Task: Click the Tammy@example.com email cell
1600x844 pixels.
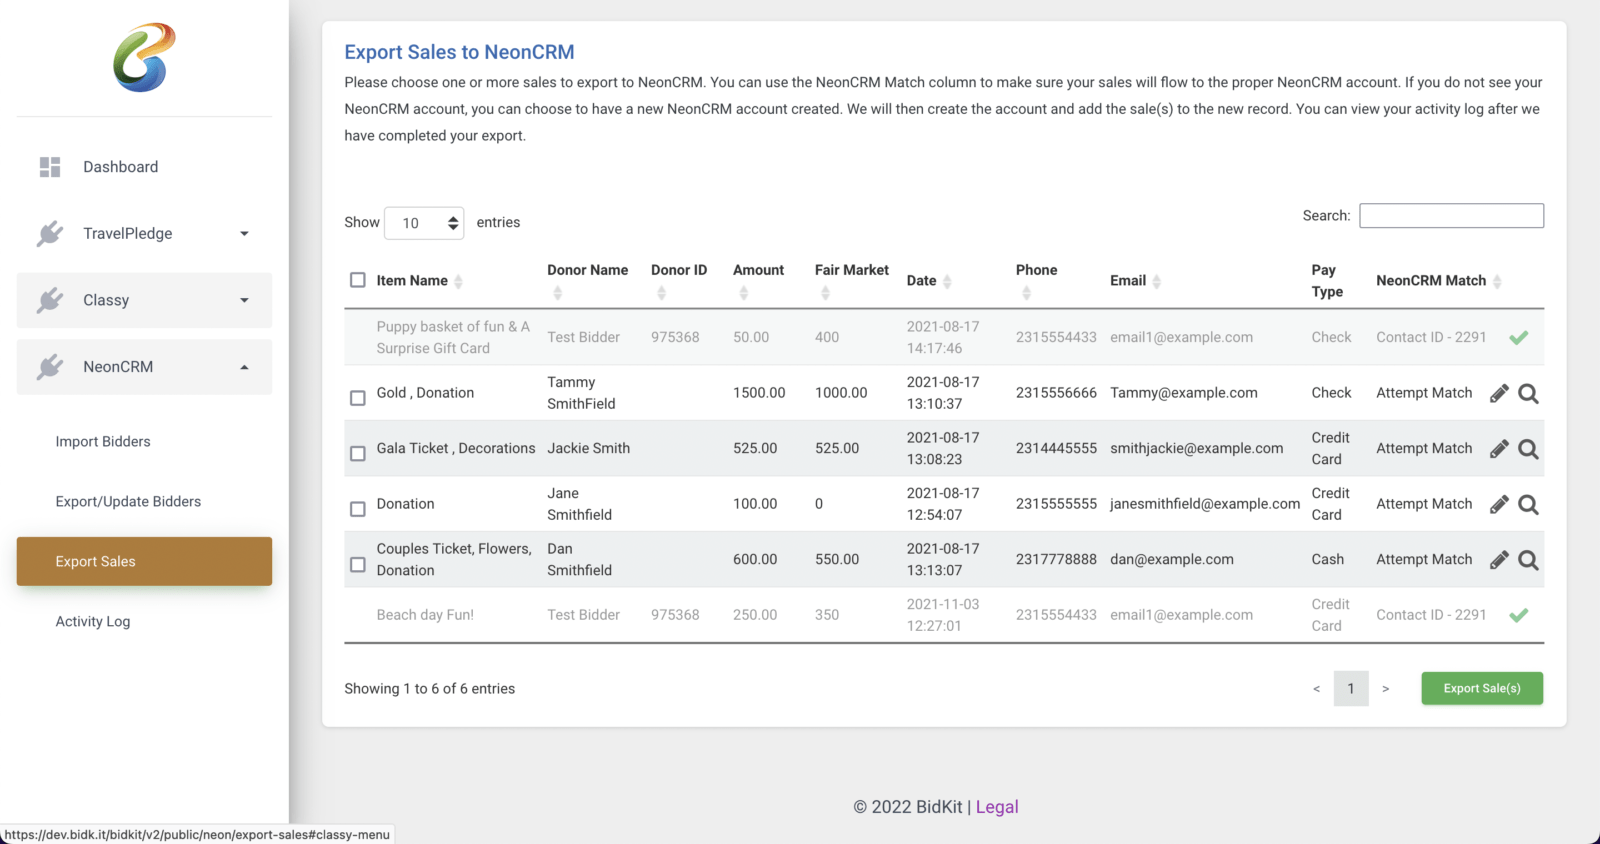Action: [1184, 393]
